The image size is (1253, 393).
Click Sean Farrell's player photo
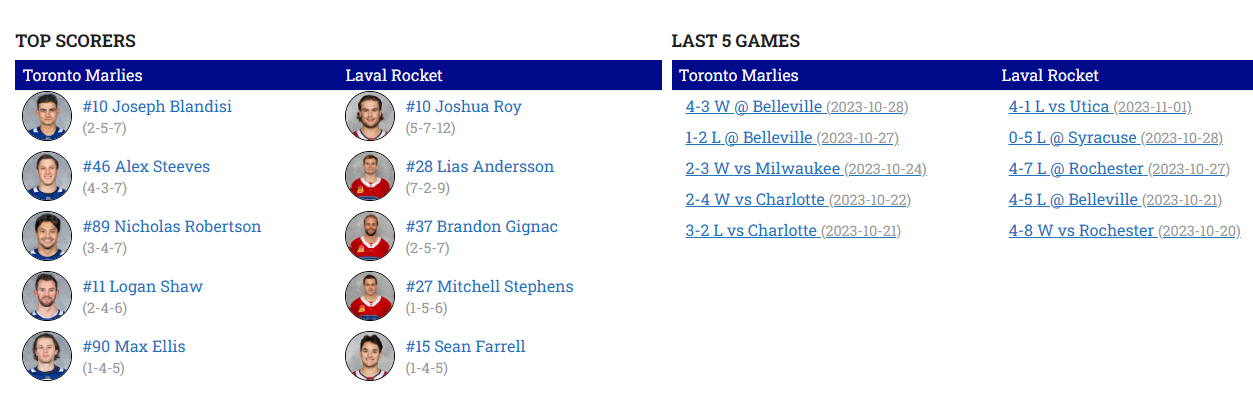coord(370,356)
